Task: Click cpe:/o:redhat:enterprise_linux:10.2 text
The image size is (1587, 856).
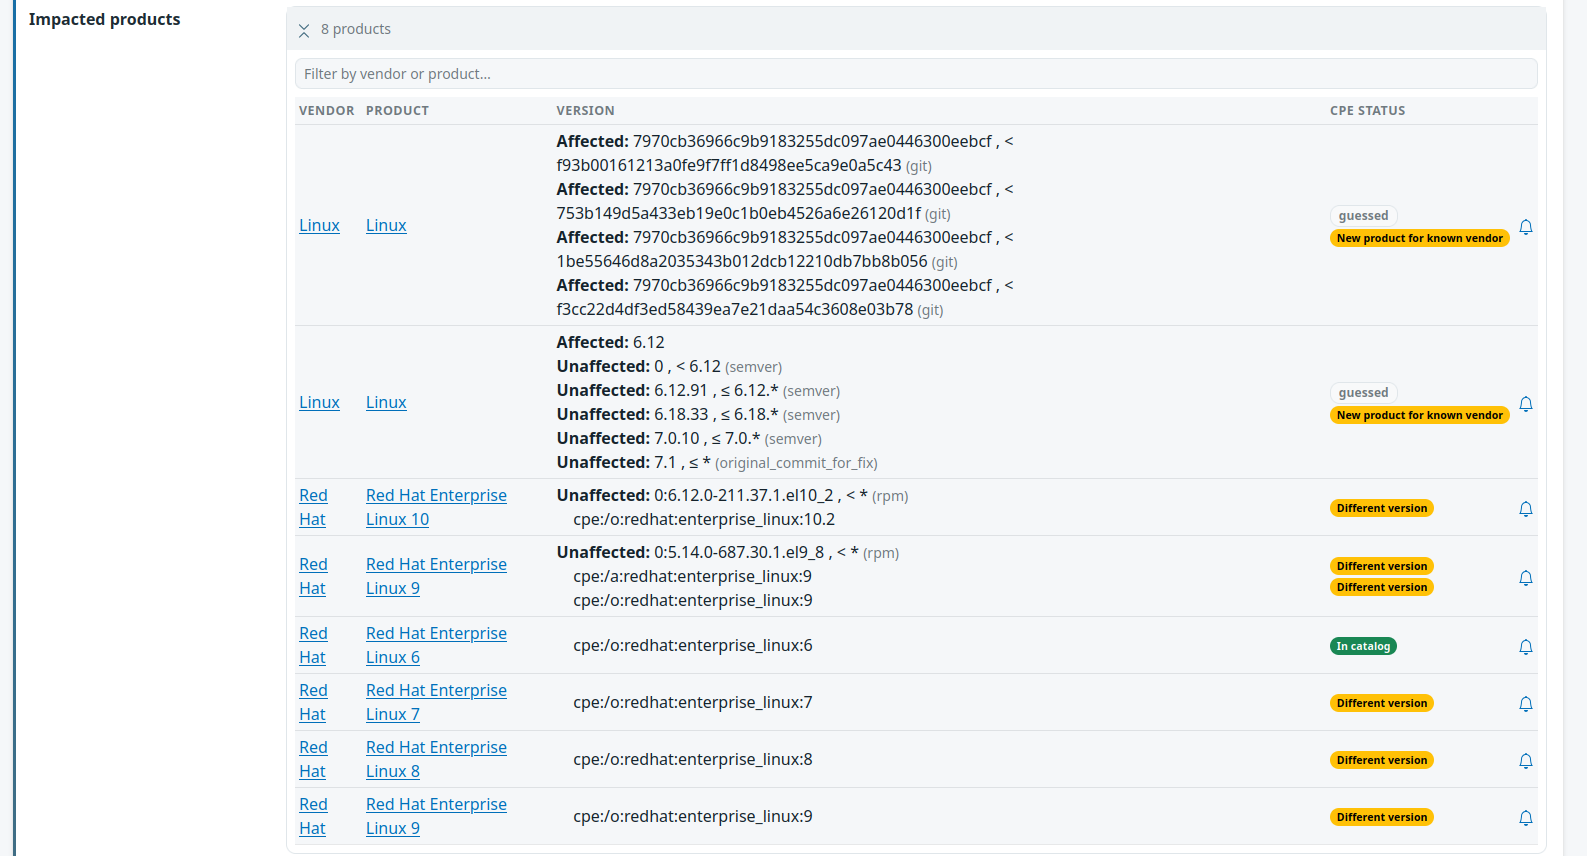Action: [x=704, y=519]
